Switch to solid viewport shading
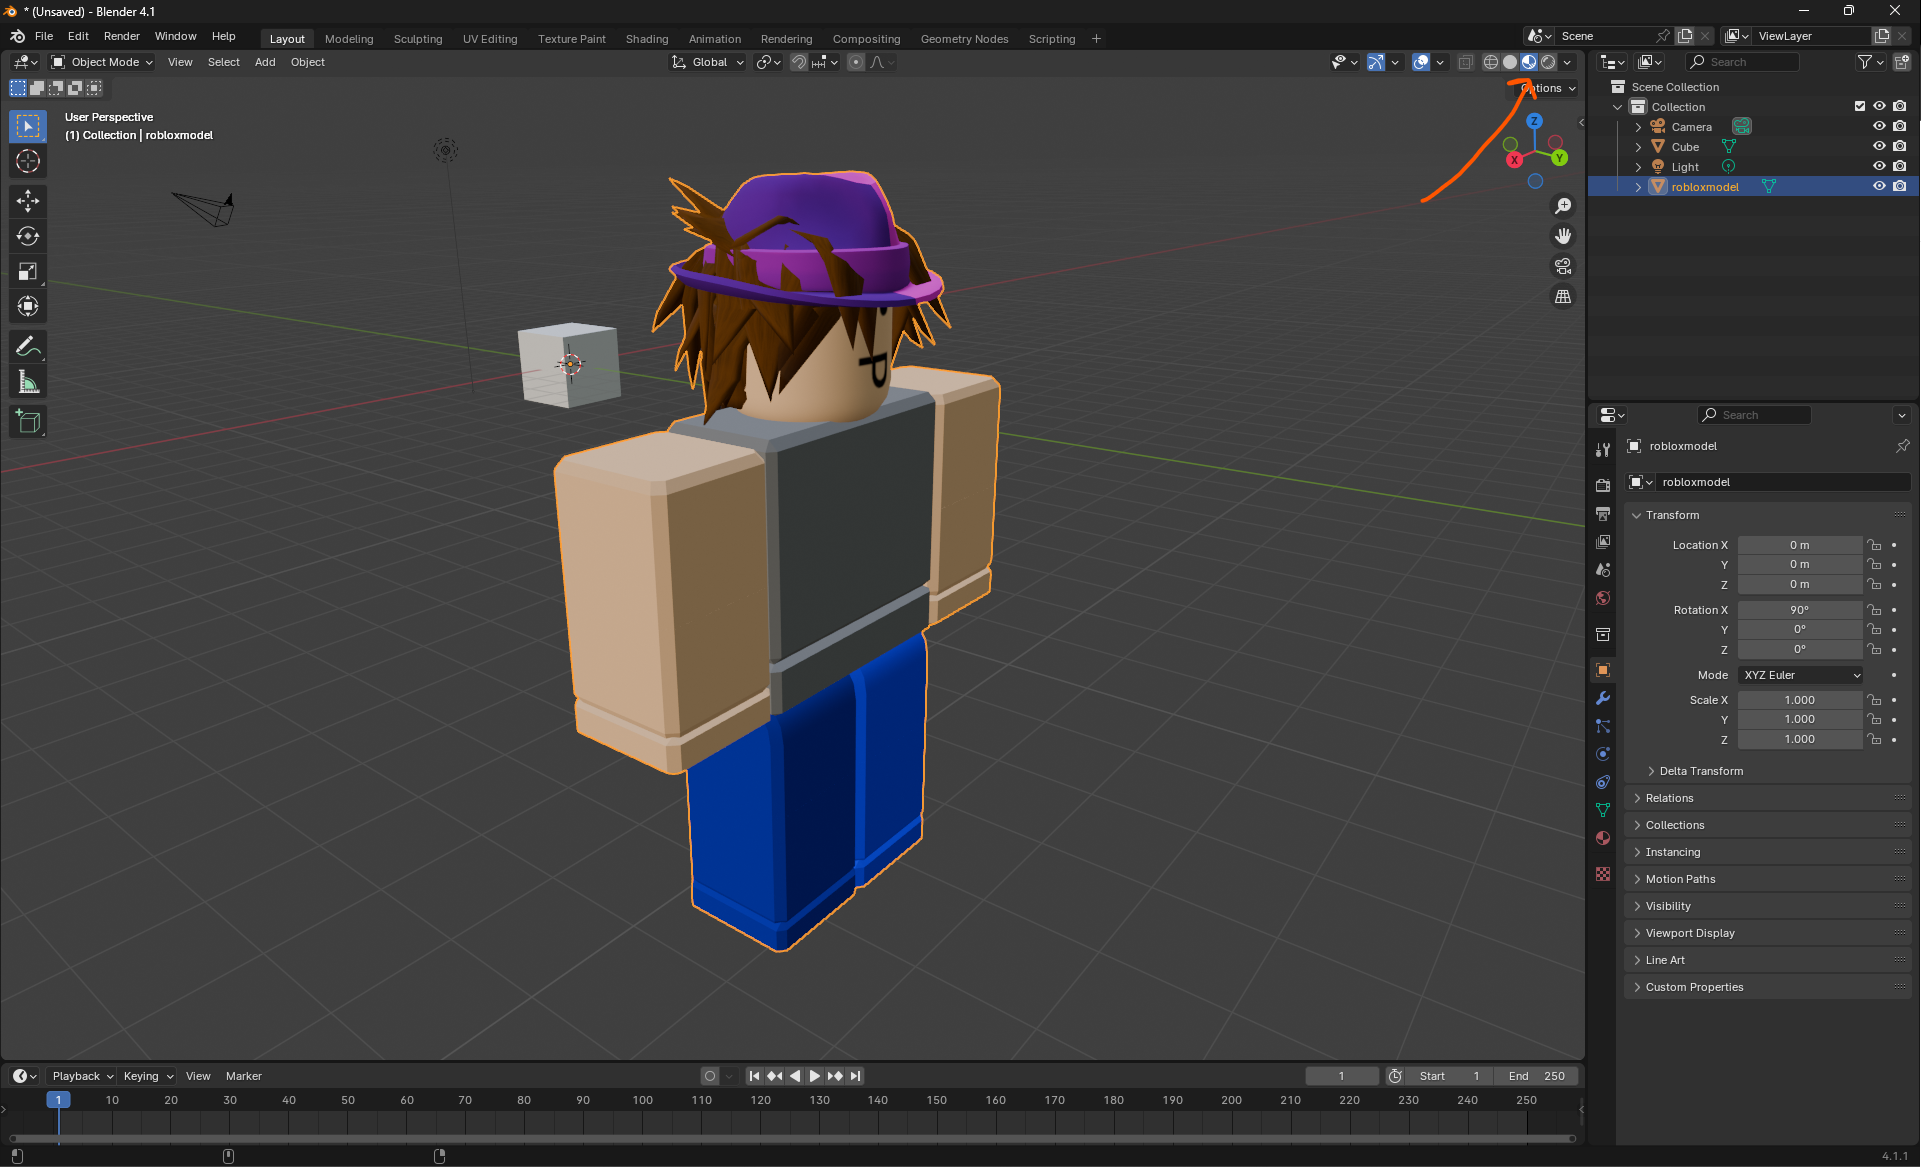 coord(1510,62)
